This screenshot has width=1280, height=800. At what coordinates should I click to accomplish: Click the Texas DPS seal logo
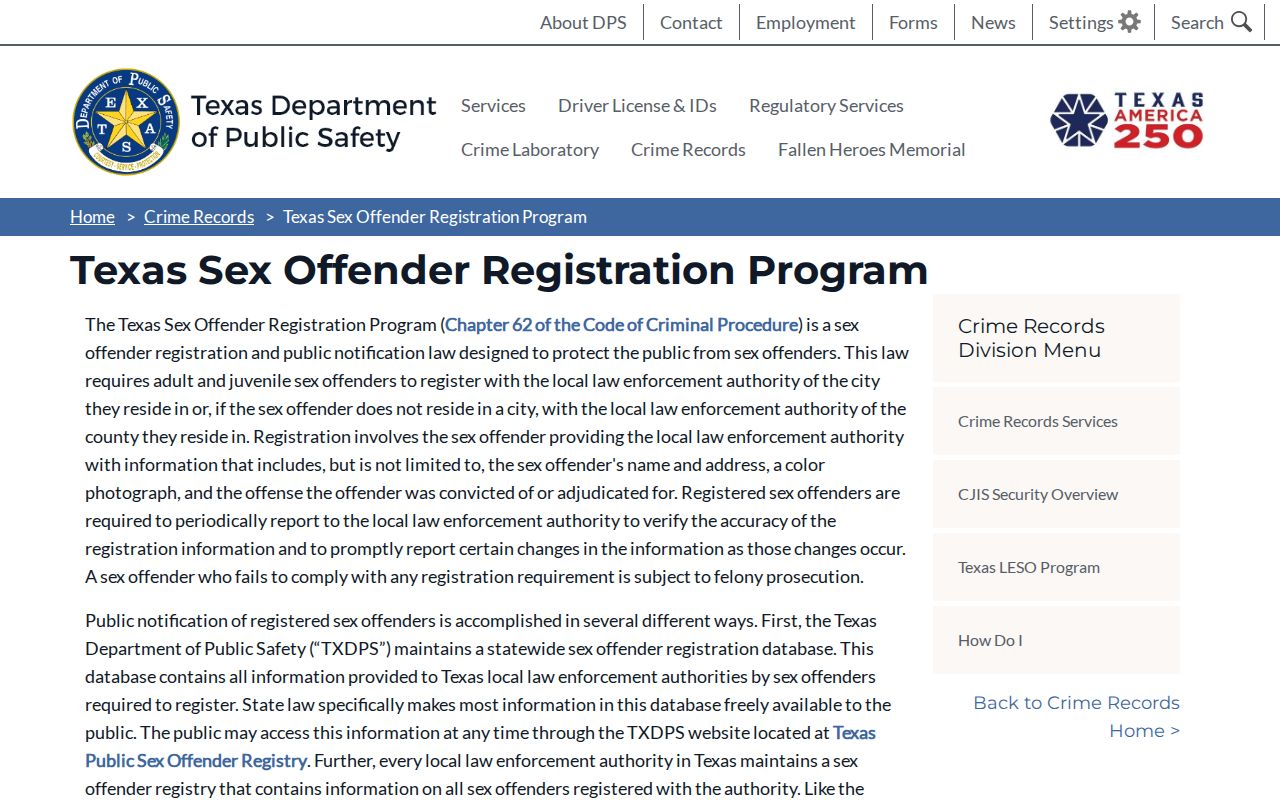[126, 122]
